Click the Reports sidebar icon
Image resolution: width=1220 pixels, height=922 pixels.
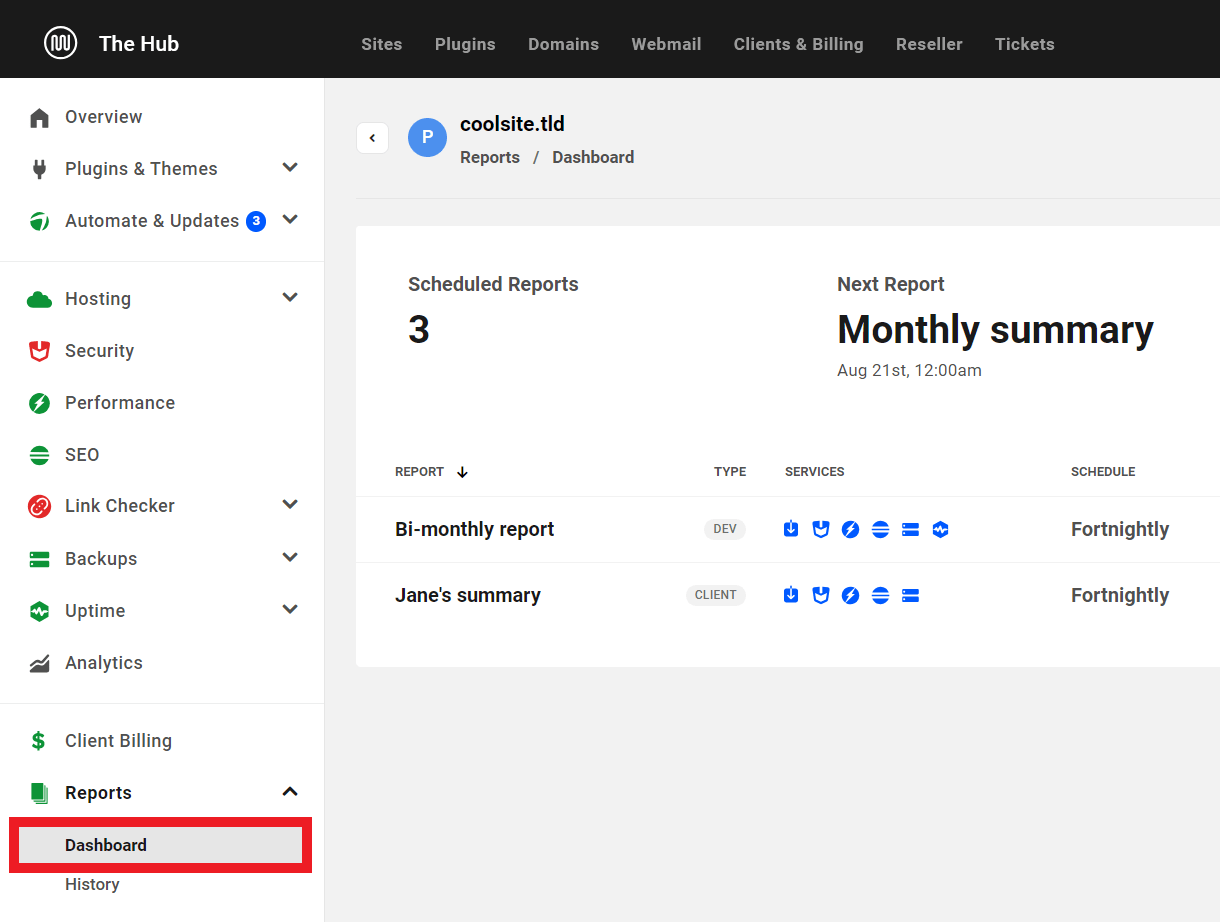(39, 793)
